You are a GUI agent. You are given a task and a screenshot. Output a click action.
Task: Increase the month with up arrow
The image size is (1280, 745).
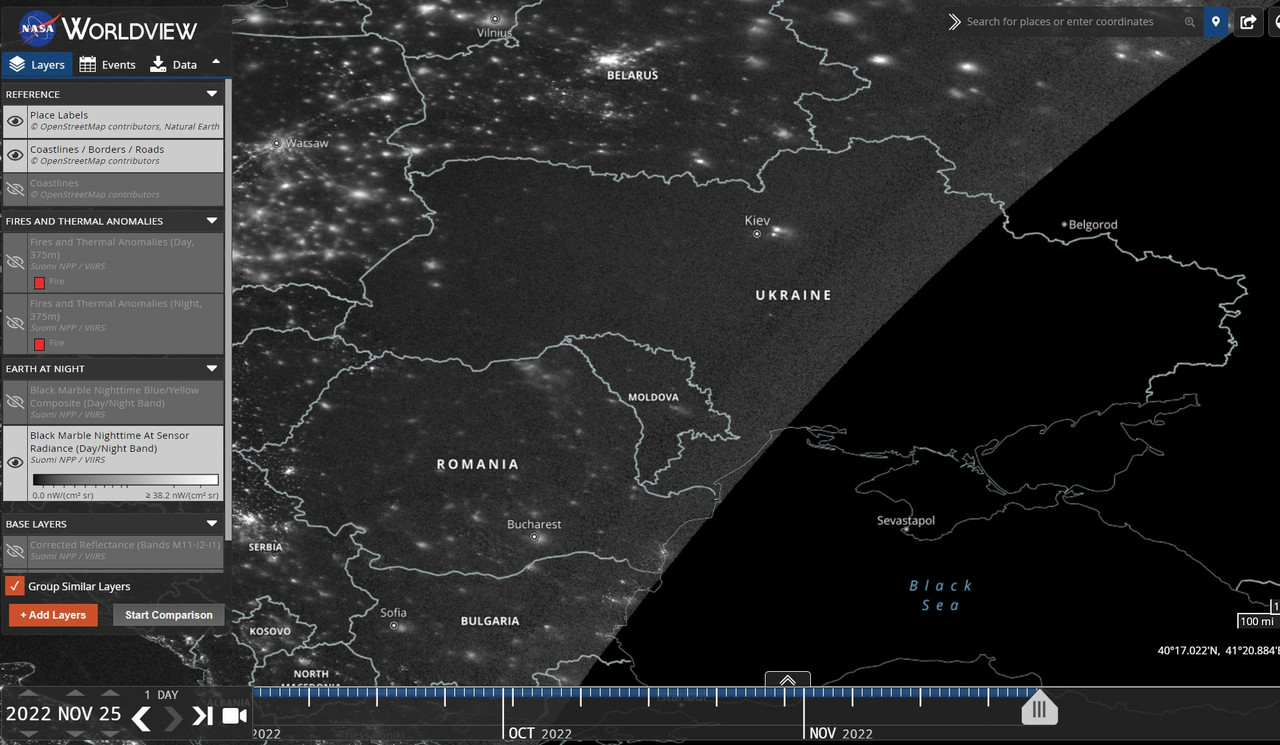75,693
